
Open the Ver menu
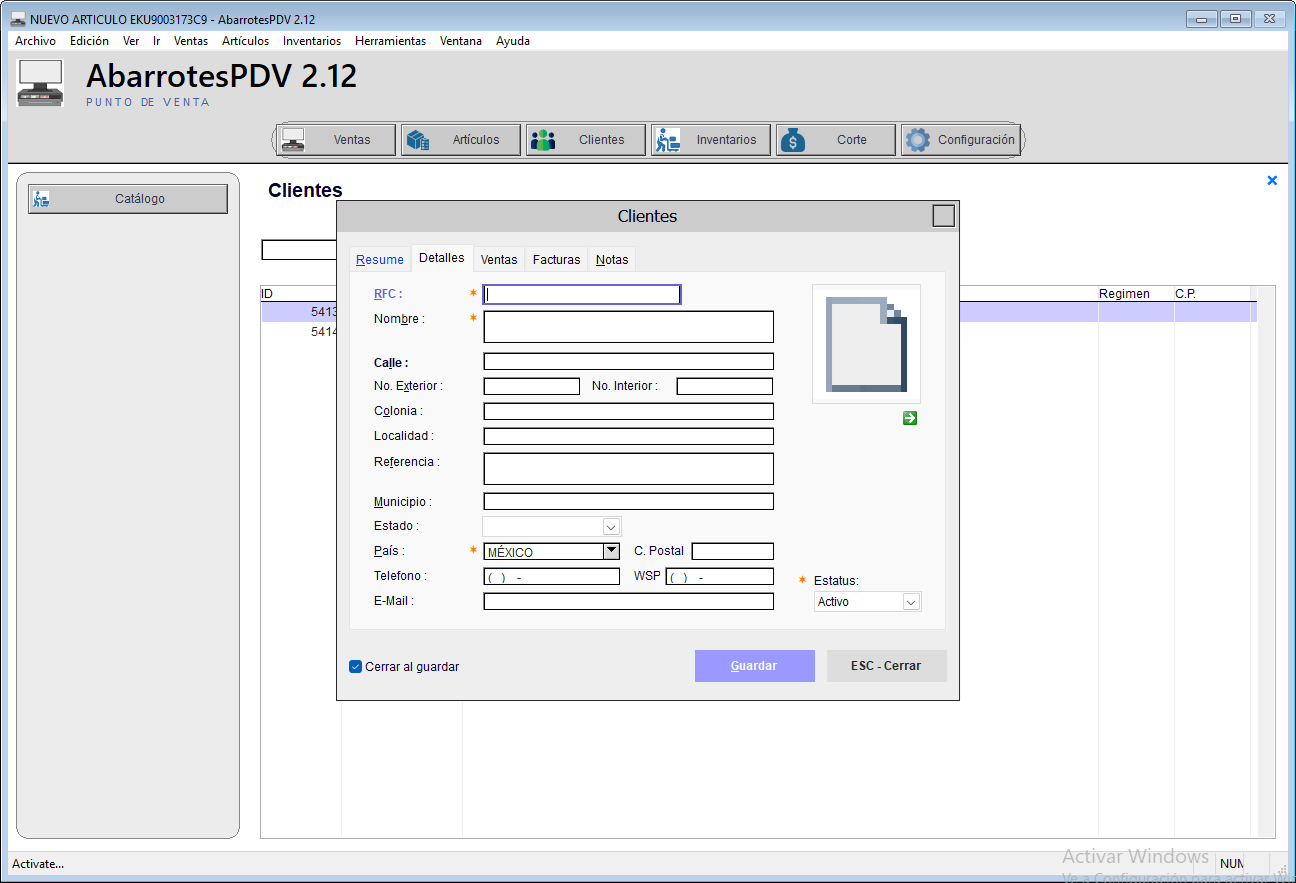(131, 41)
